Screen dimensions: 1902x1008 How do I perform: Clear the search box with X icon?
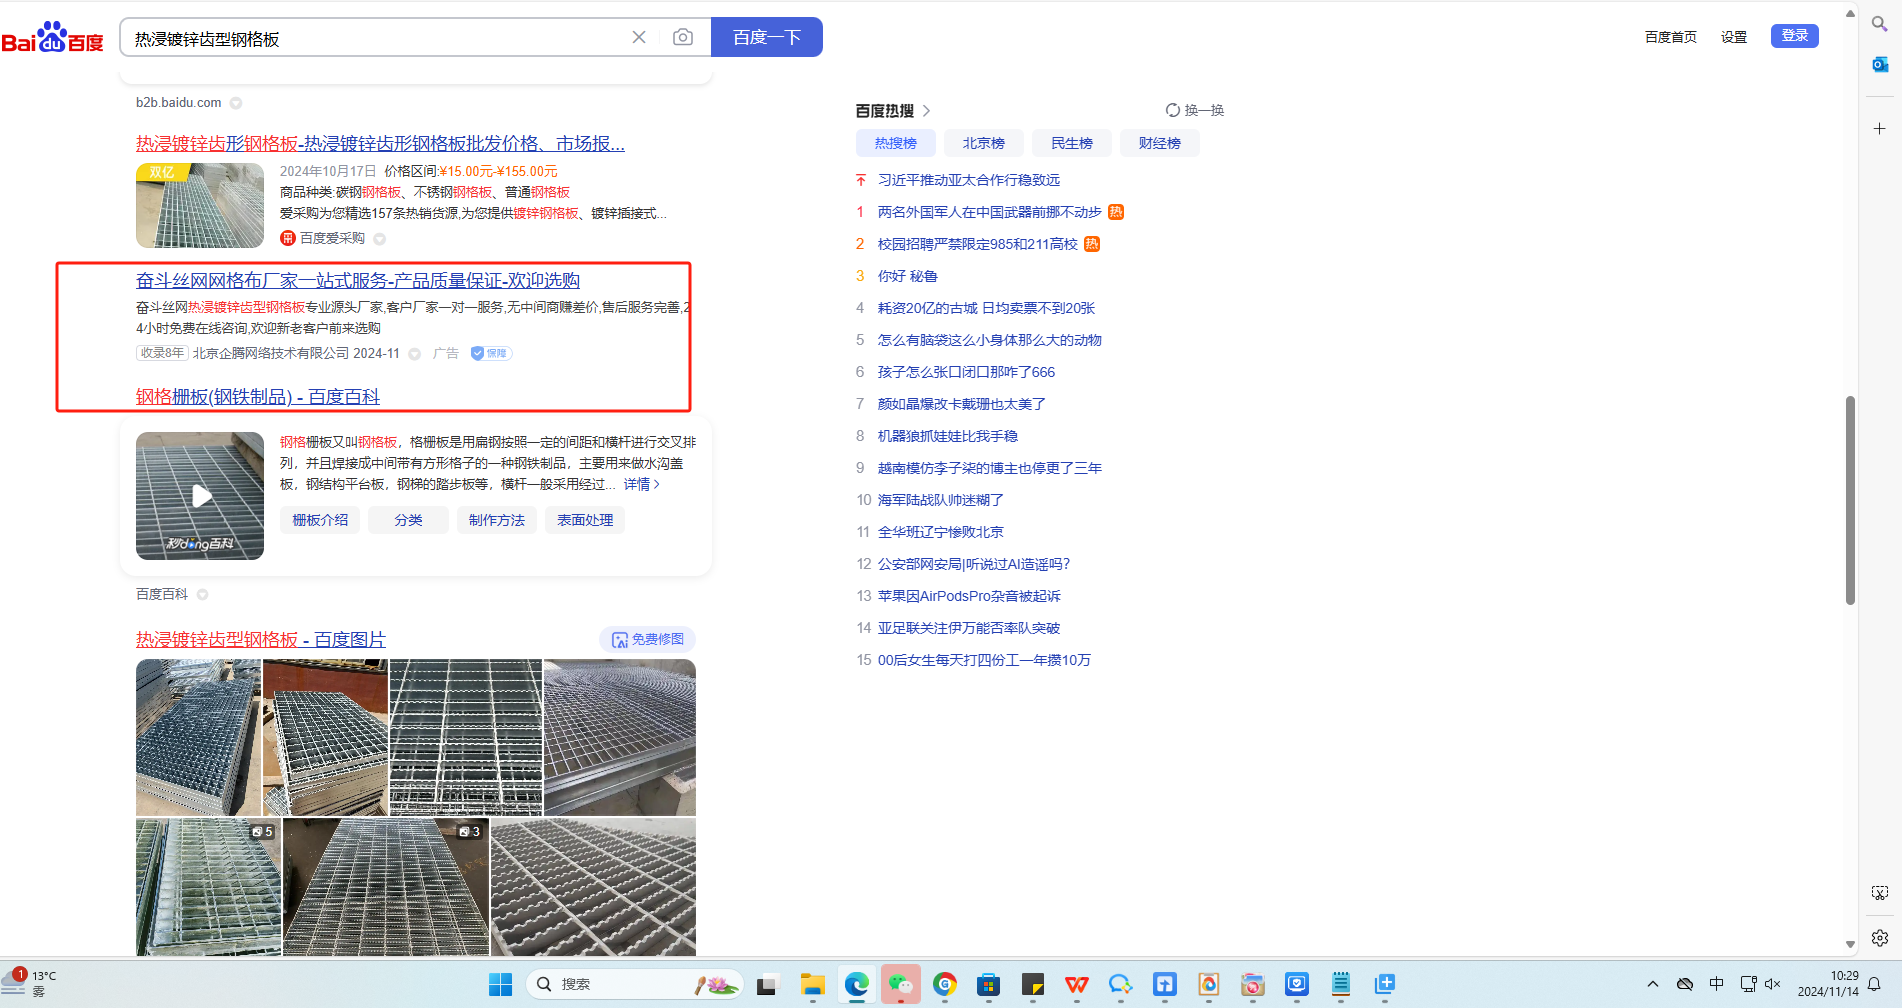(x=639, y=37)
